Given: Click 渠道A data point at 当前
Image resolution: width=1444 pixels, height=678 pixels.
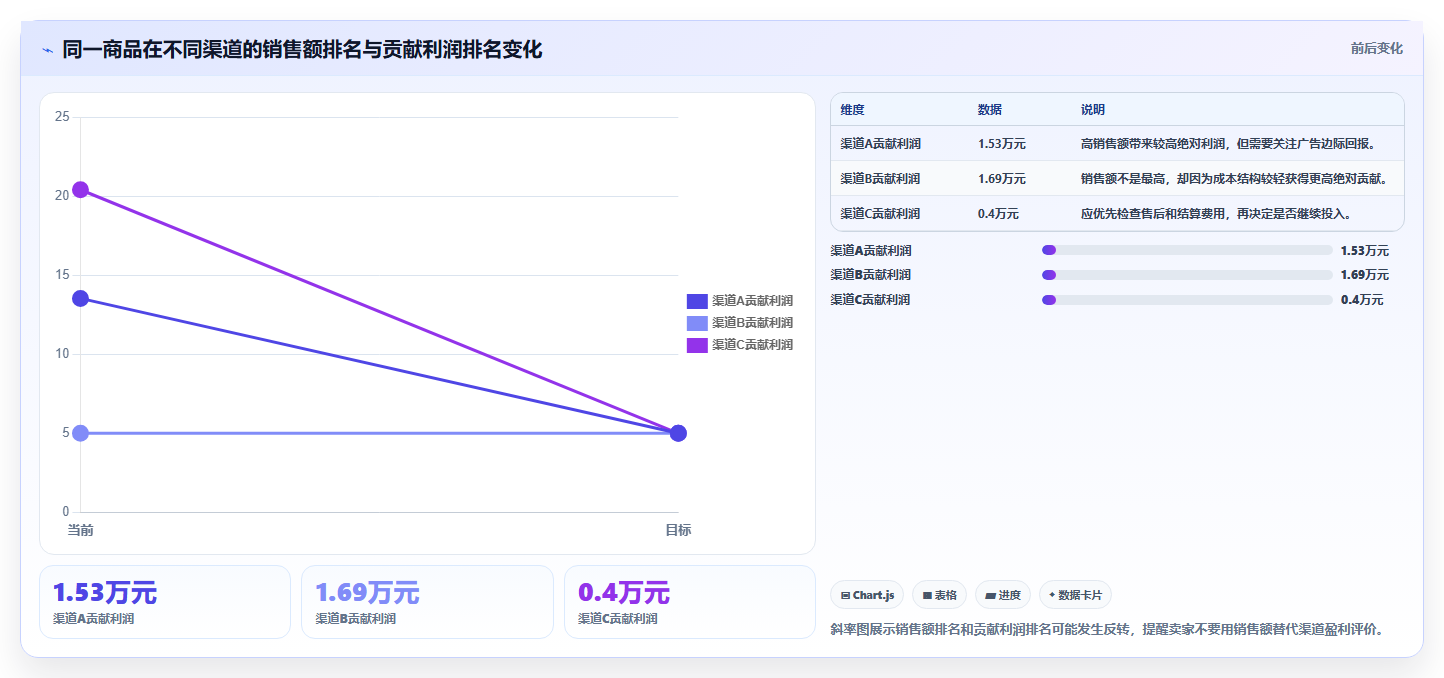Looking at the screenshot, I should click(x=80, y=298).
